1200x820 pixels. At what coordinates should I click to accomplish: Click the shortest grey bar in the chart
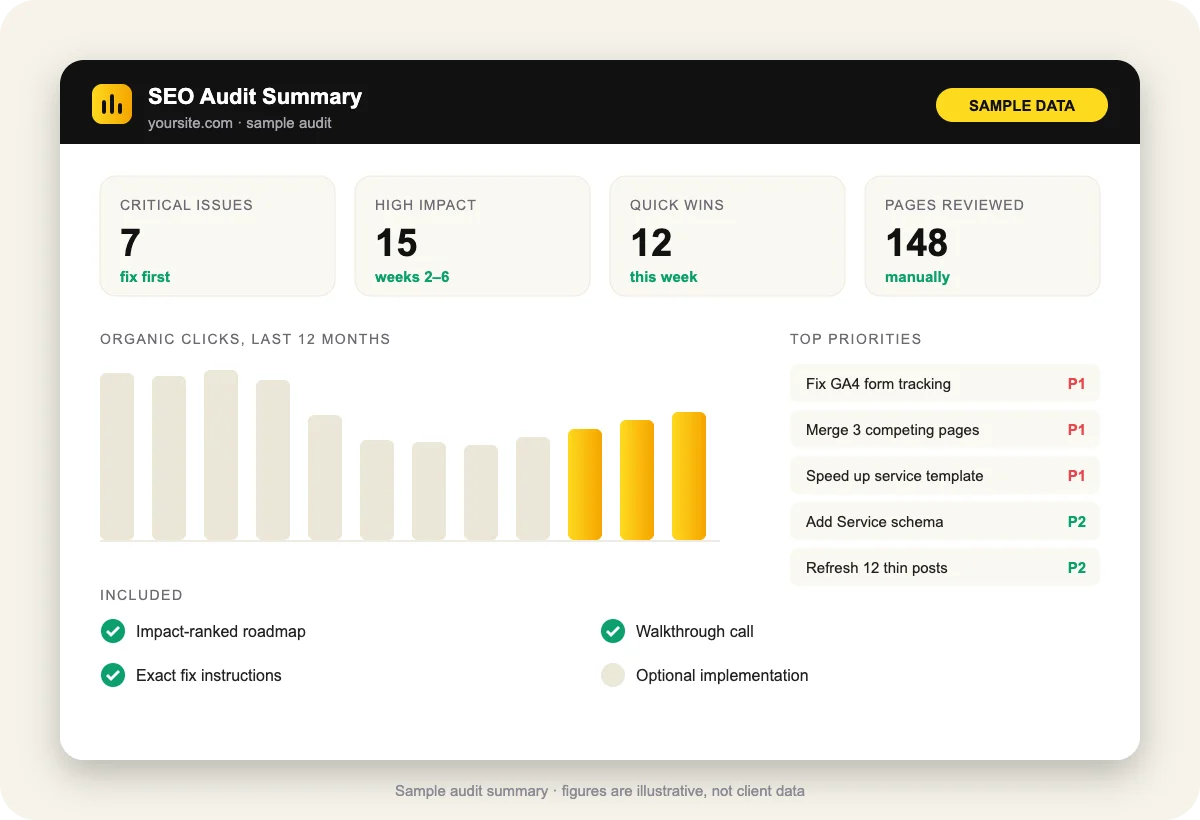481,493
